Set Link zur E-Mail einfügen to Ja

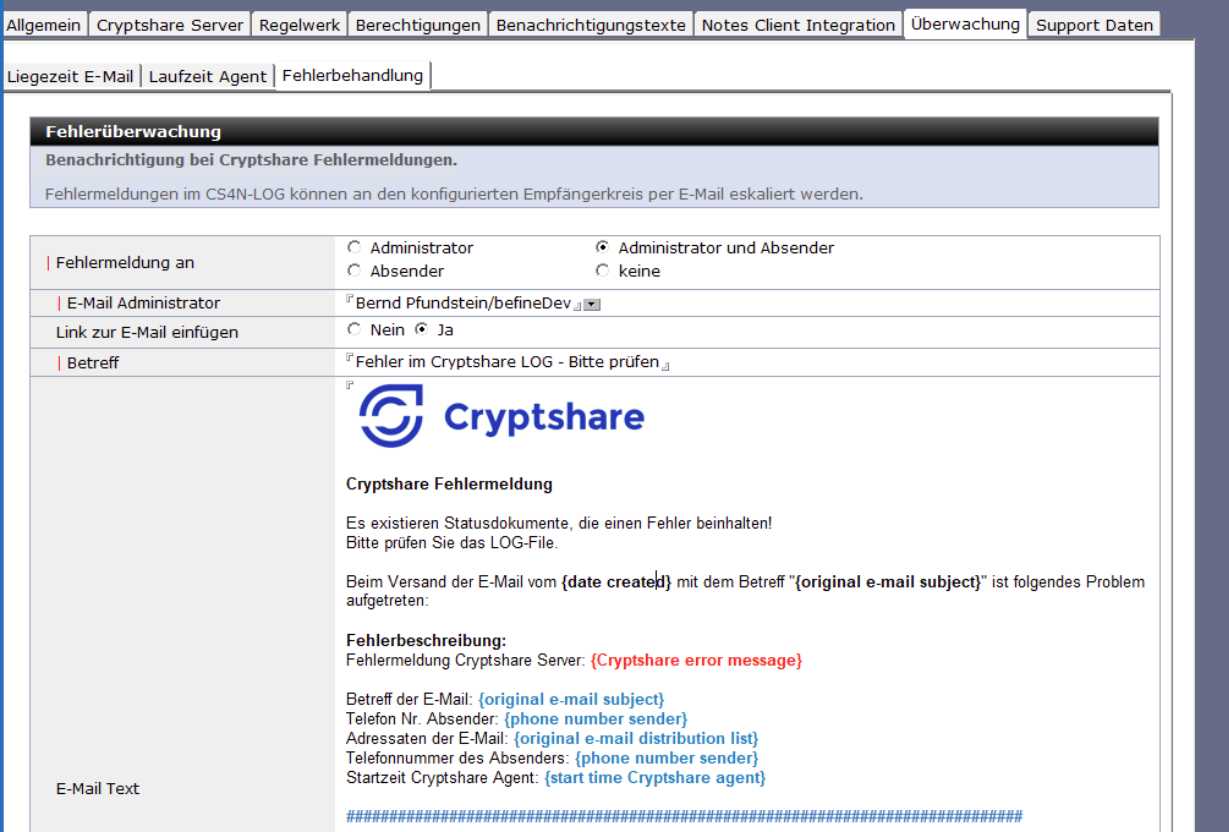click(421, 330)
